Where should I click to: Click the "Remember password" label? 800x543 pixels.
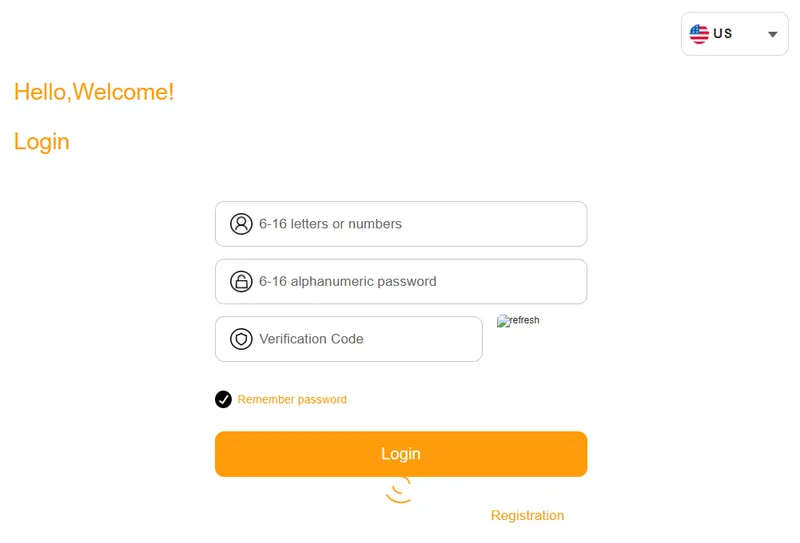pos(292,400)
